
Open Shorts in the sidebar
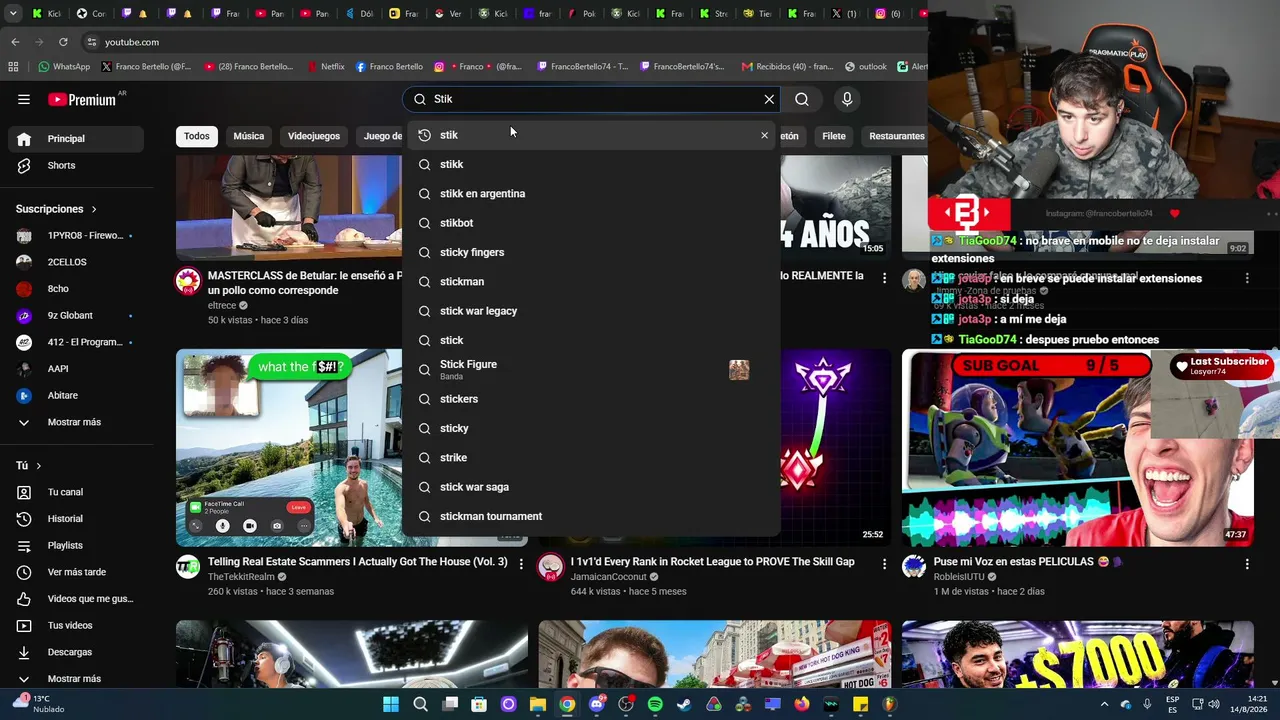click(78, 165)
